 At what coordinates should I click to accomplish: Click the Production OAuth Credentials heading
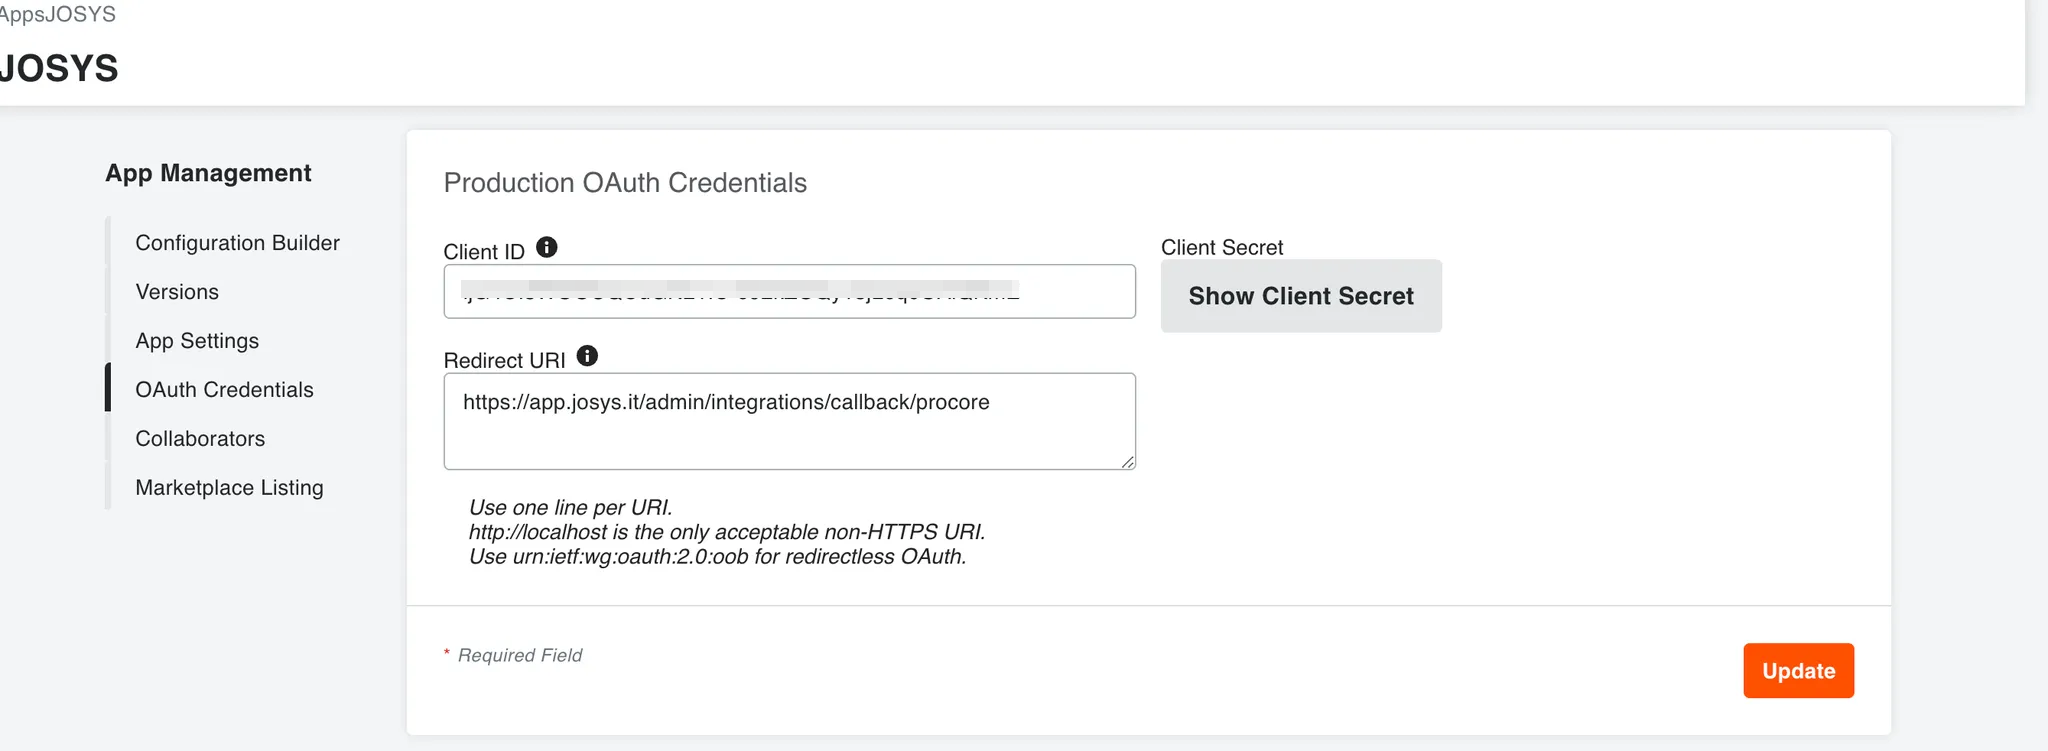coord(625,183)
